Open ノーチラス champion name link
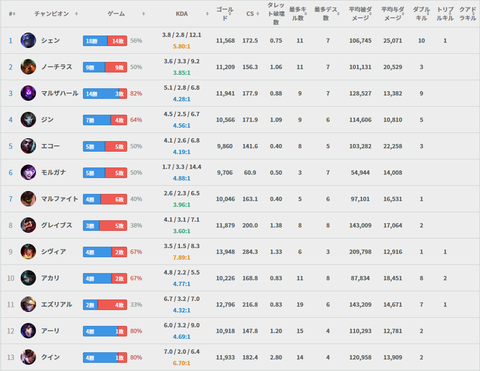480x371 pixels. click(57, 67)
